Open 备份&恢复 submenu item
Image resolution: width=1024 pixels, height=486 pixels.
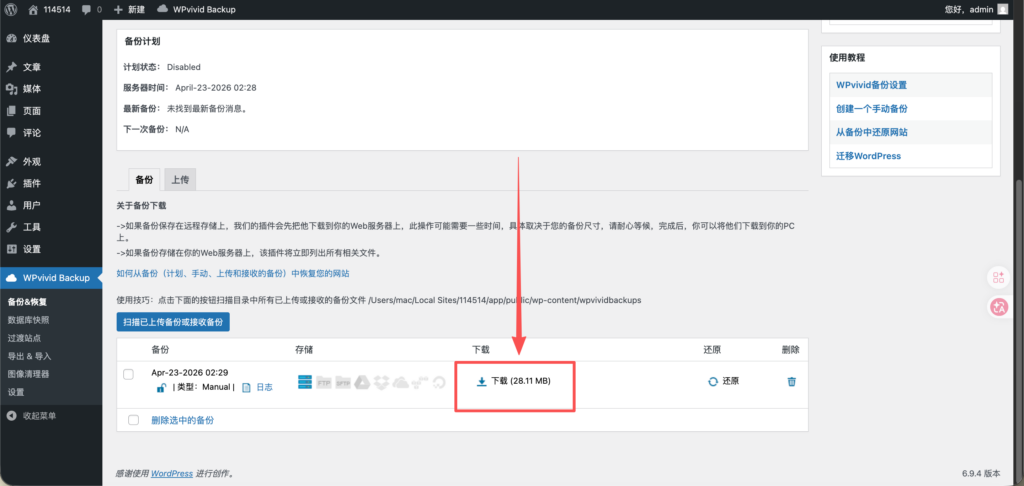pos(27,302)
